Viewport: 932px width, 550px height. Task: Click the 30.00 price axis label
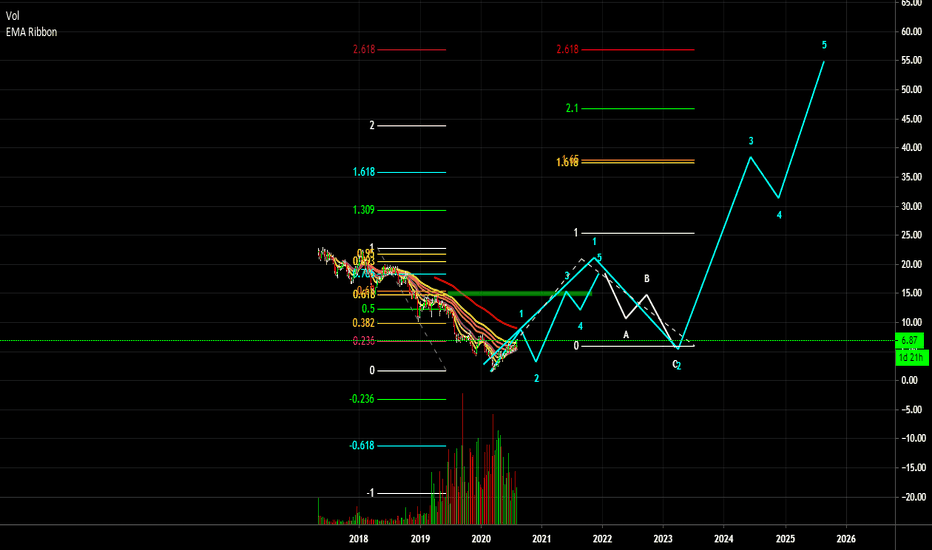[x=911, y=206]
